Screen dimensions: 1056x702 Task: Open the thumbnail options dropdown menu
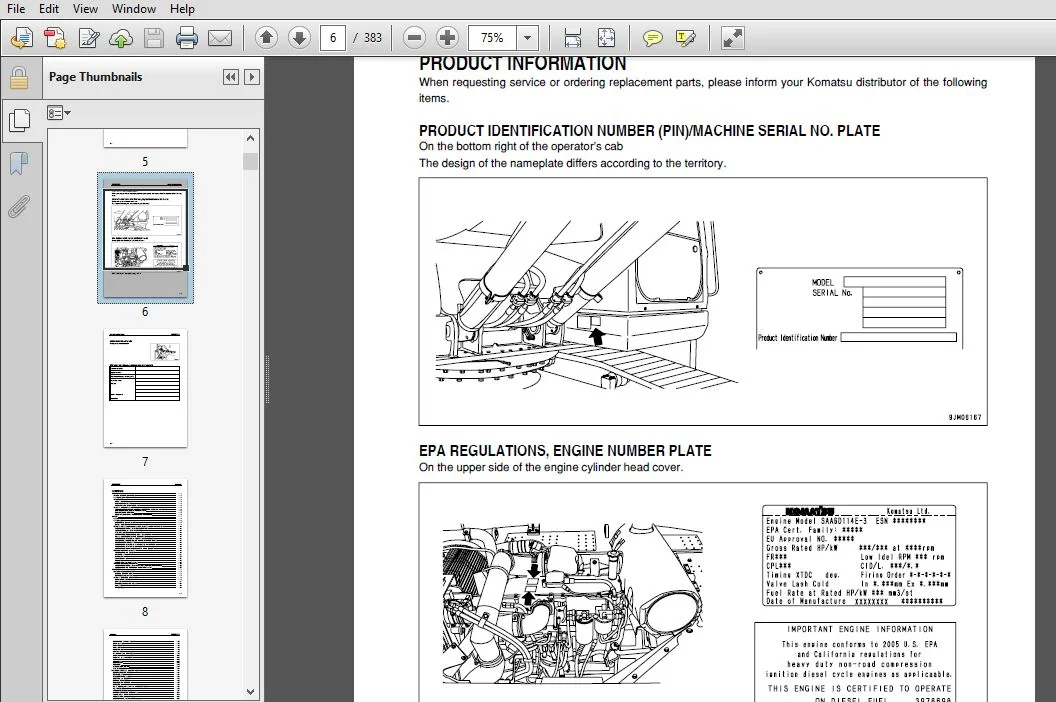[59, 113]
